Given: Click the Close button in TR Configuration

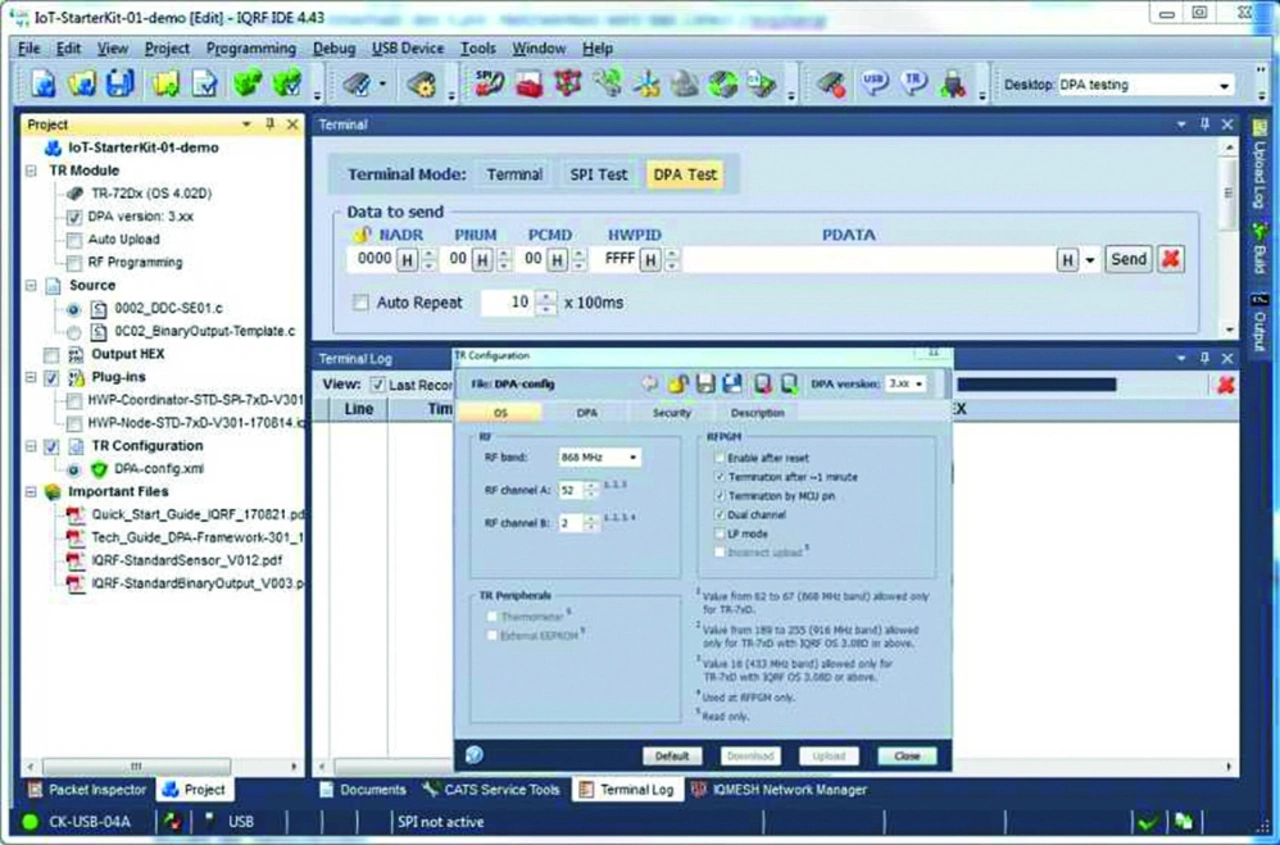Looking at the screenshot, I should 907,756.
